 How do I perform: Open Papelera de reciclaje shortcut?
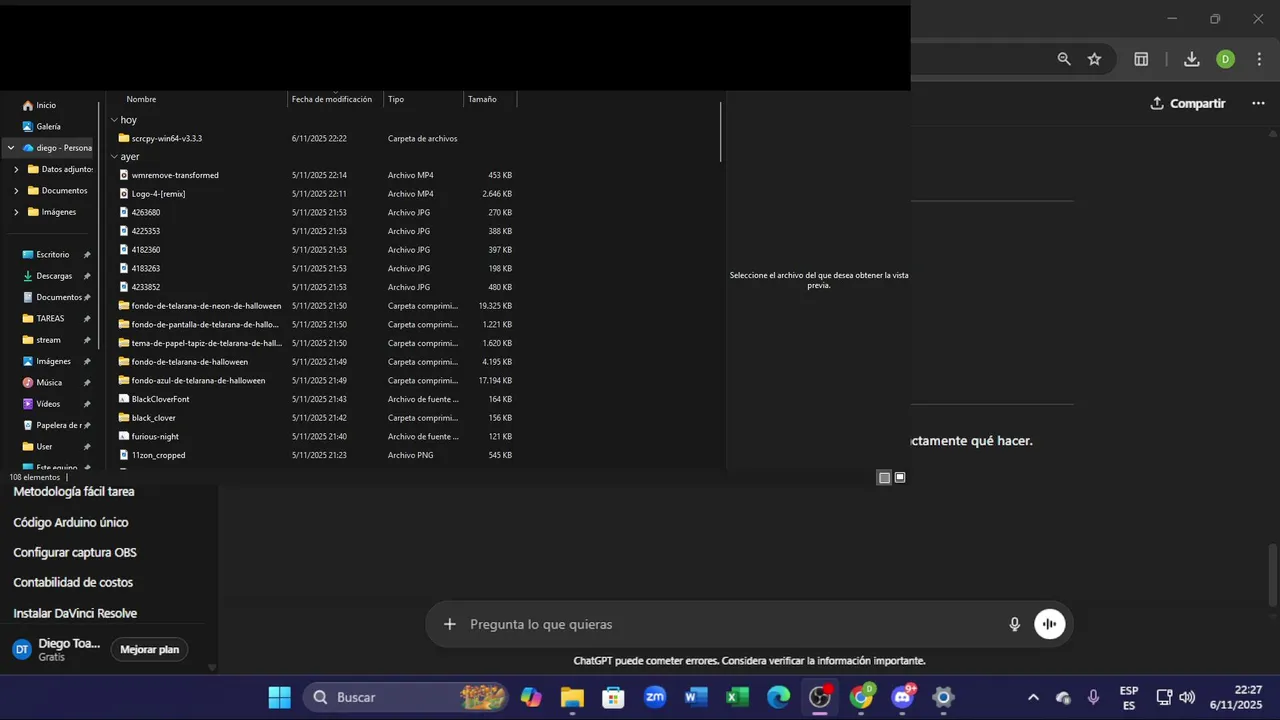coord(53,425)
